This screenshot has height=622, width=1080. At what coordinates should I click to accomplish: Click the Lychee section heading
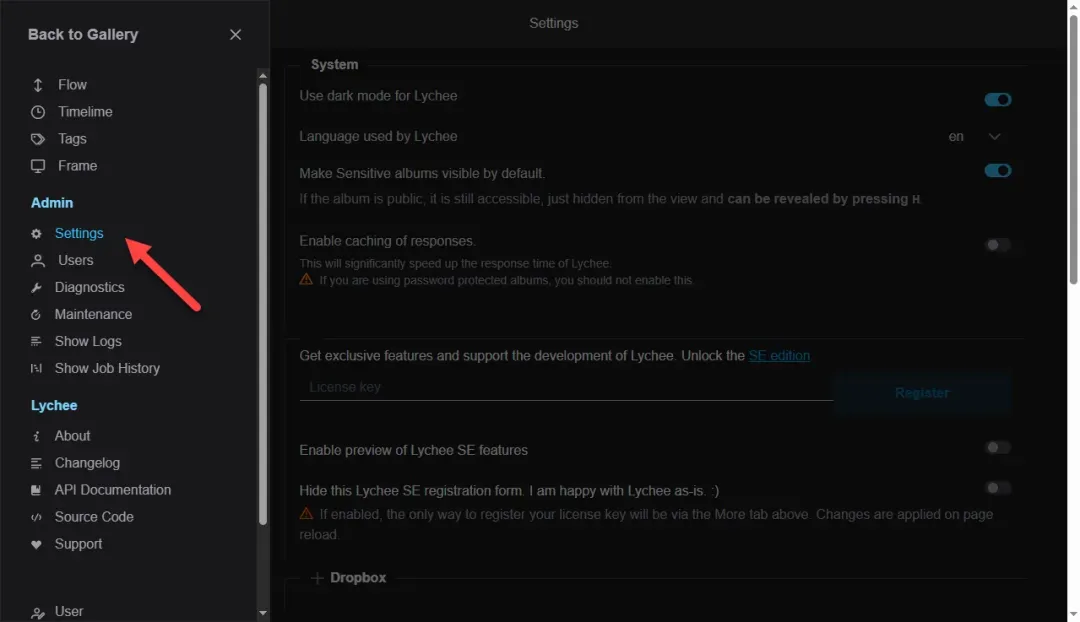(x=54, y=406)
